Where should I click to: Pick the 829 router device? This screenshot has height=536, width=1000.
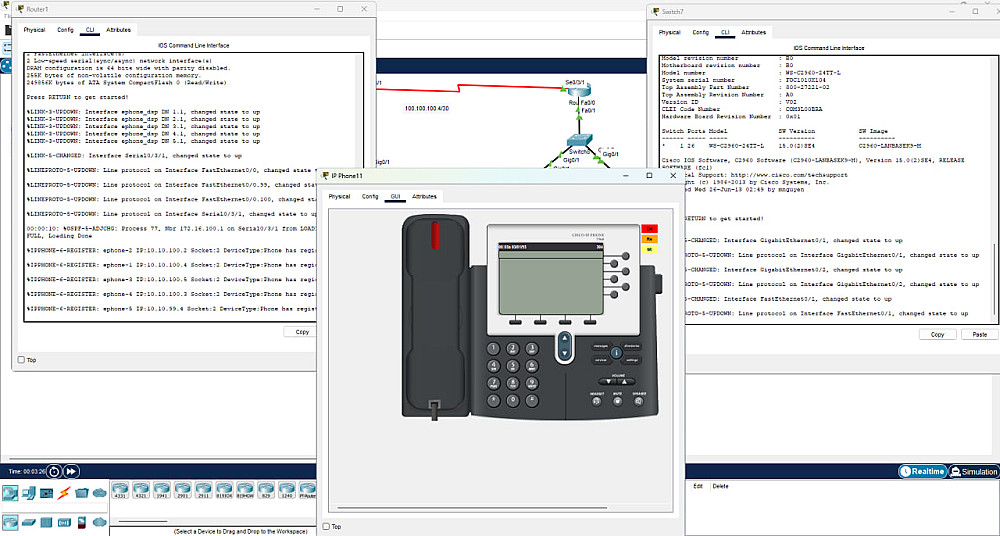pos(266,490)
